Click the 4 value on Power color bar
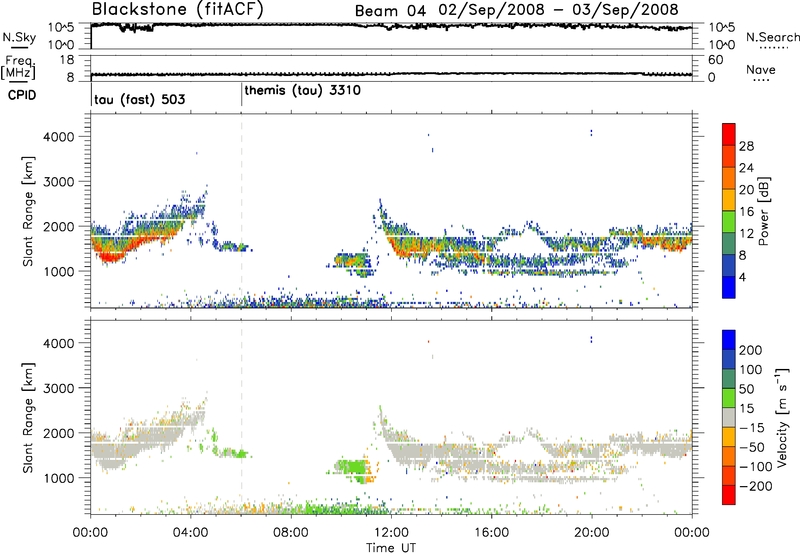The height and width of the screenshot is (554, 800). (743, 277)
